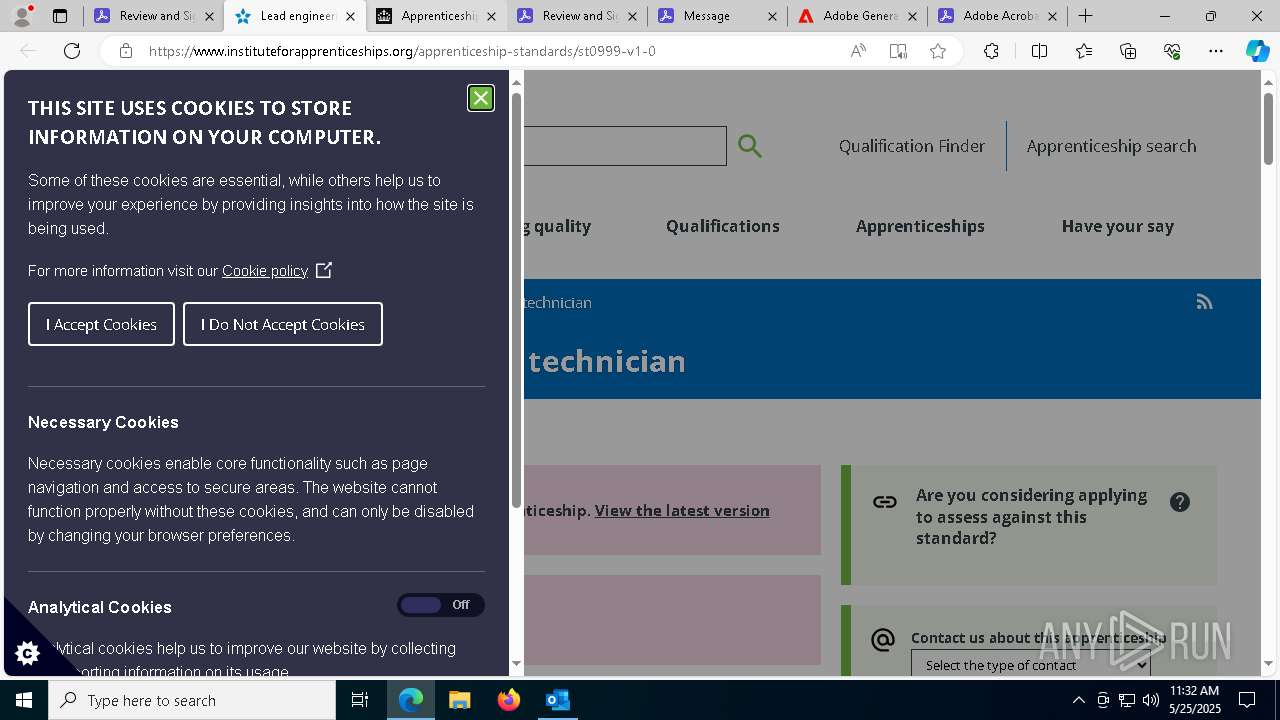The image size is (1280, 720).
Task: Open Favorites list
Action: coord(1084,51)
